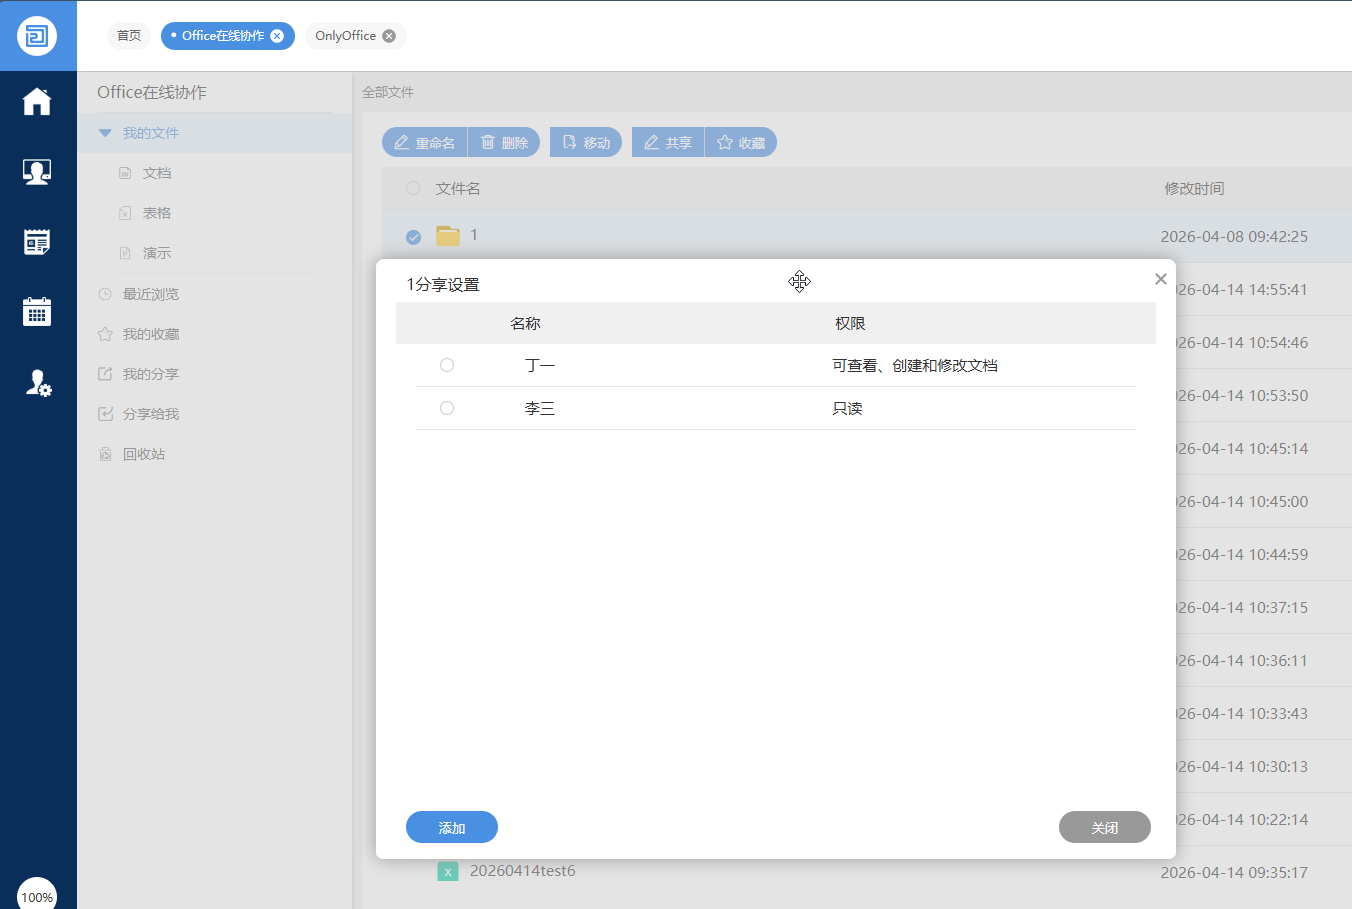Image resolution: width=1352 pixels, height=909 pixels.
Task: Click the clock icon next to 最近浏览
Action: tap(105, 294)
